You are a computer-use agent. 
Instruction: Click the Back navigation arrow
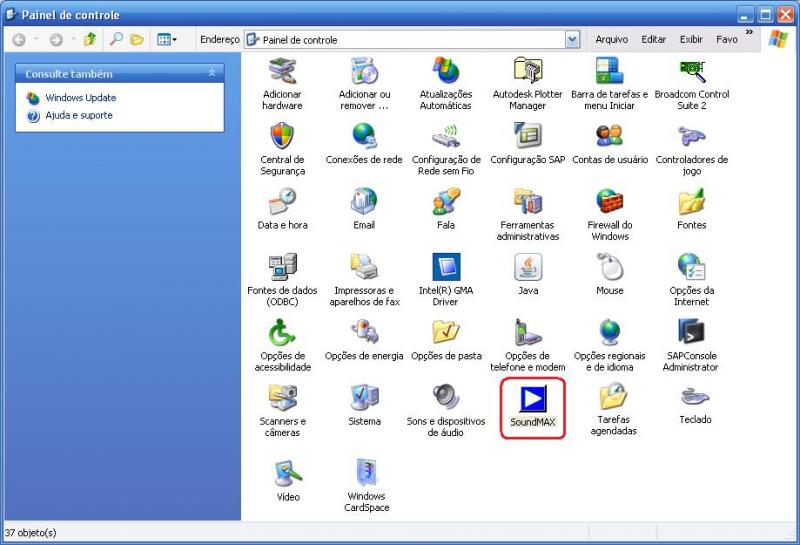[19, 39]
